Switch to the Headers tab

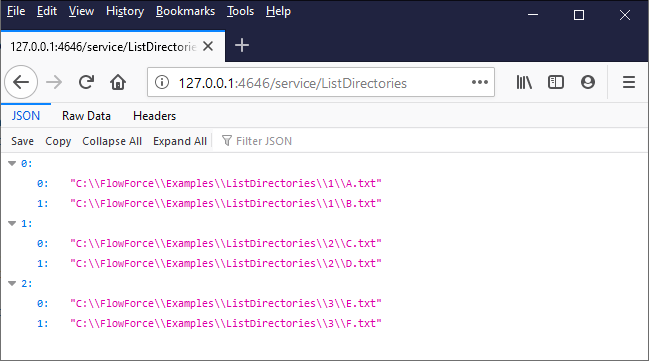(x=154, y=116)
